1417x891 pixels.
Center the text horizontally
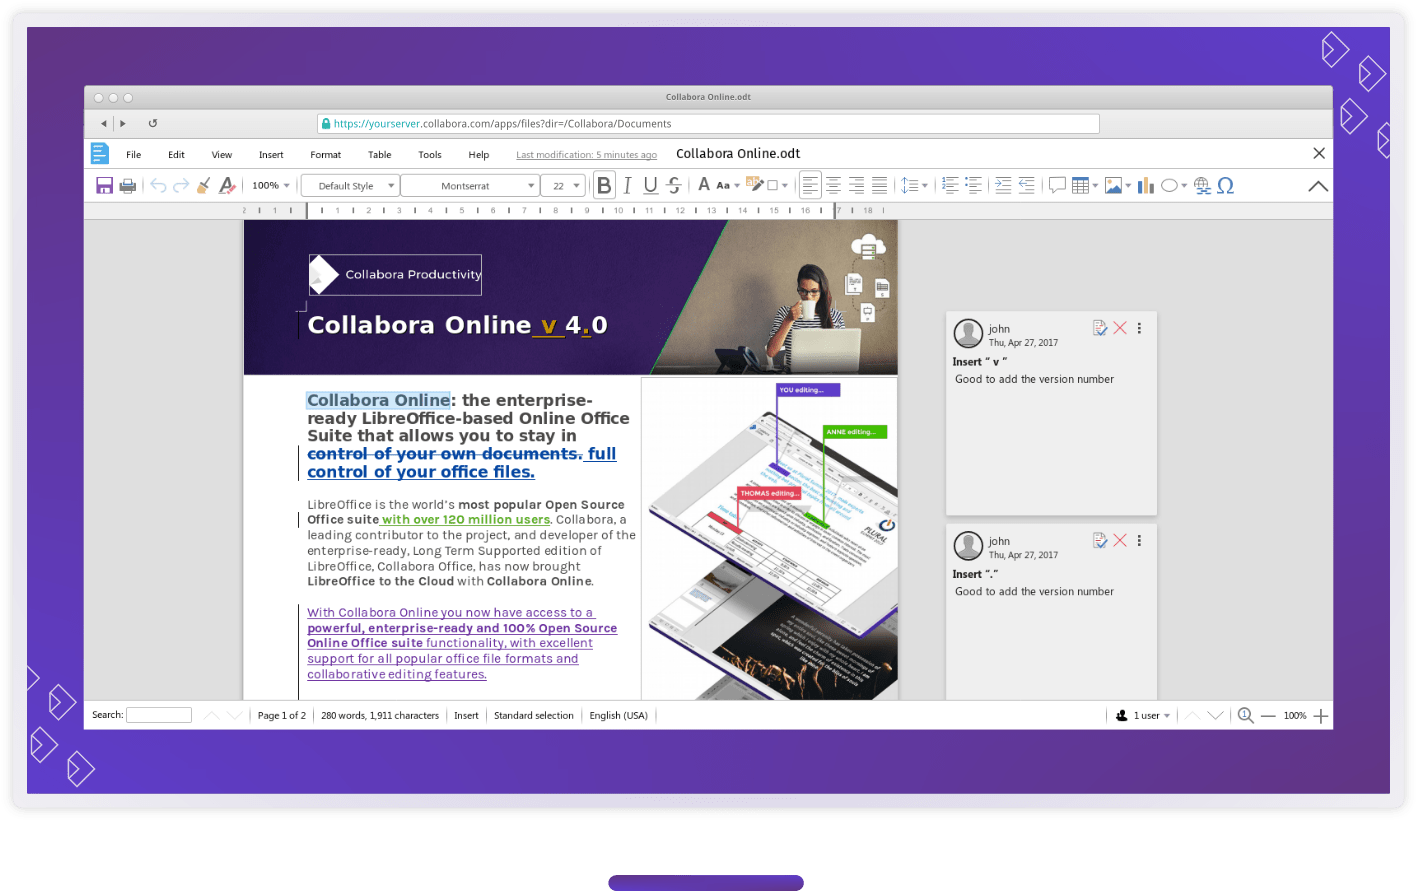(x=833, y=185)
